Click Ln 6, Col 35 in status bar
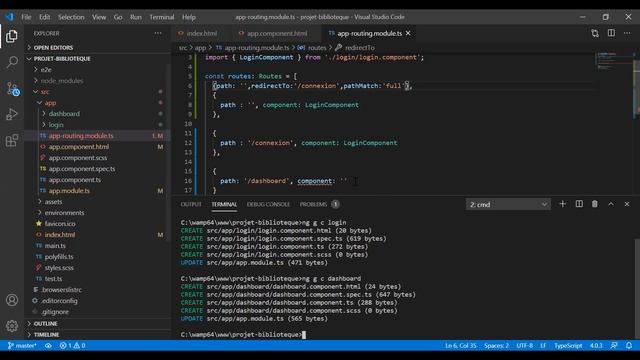This screenshot has height=360, width=640. [x=460, y=345]
